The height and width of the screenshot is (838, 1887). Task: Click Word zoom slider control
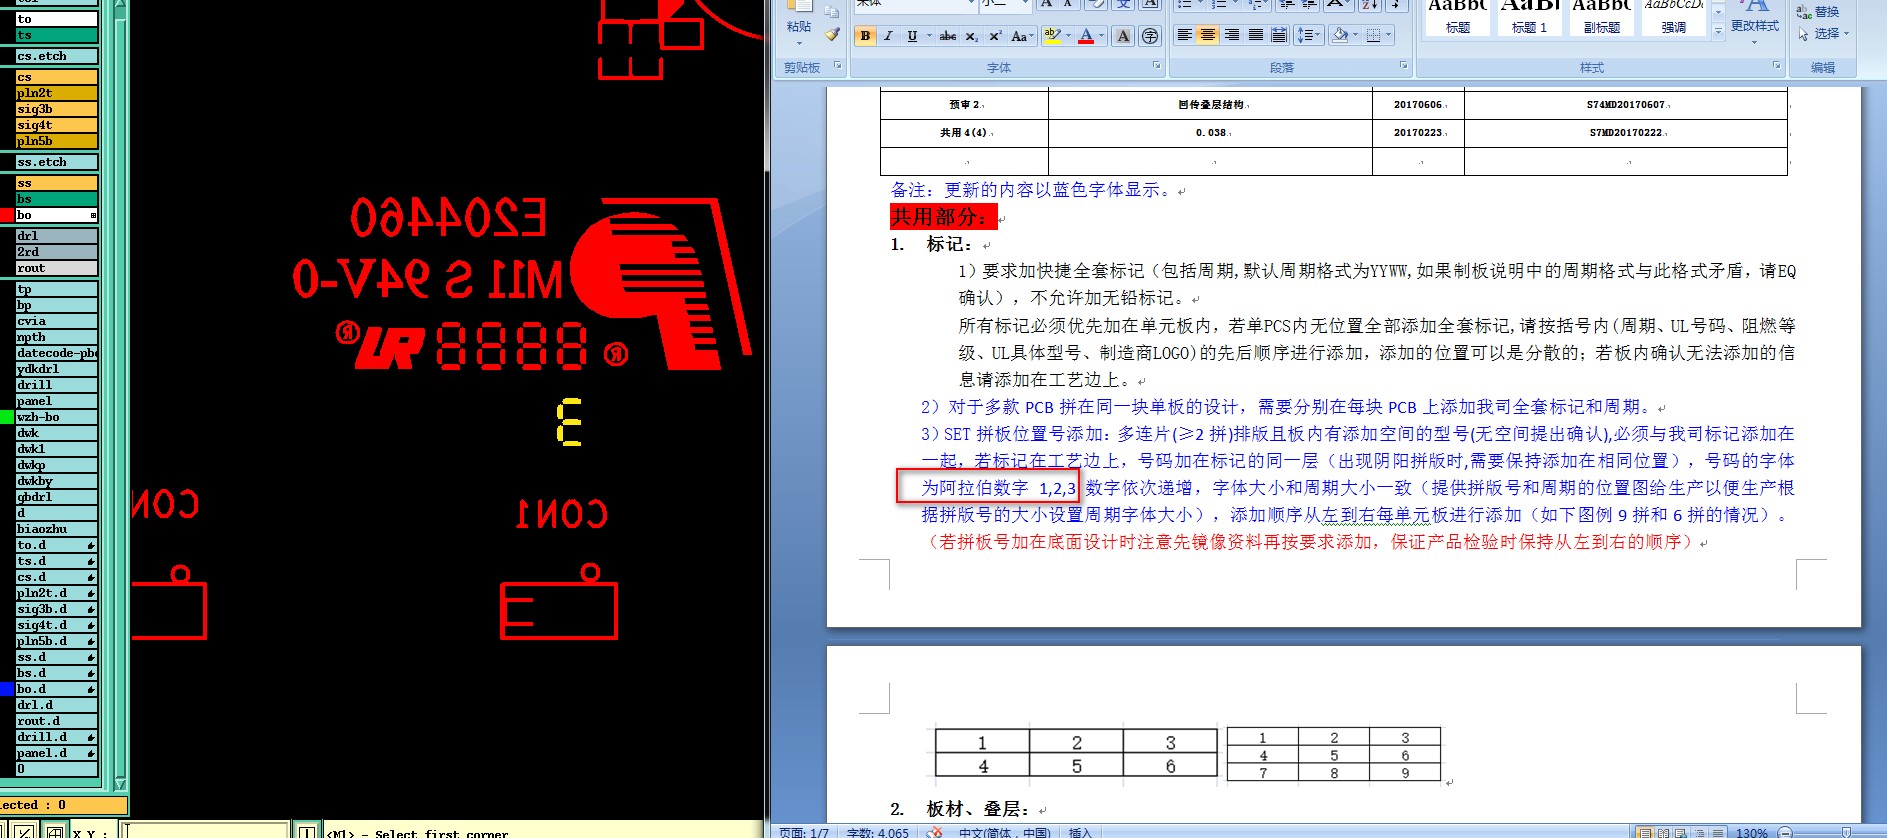1846,832
